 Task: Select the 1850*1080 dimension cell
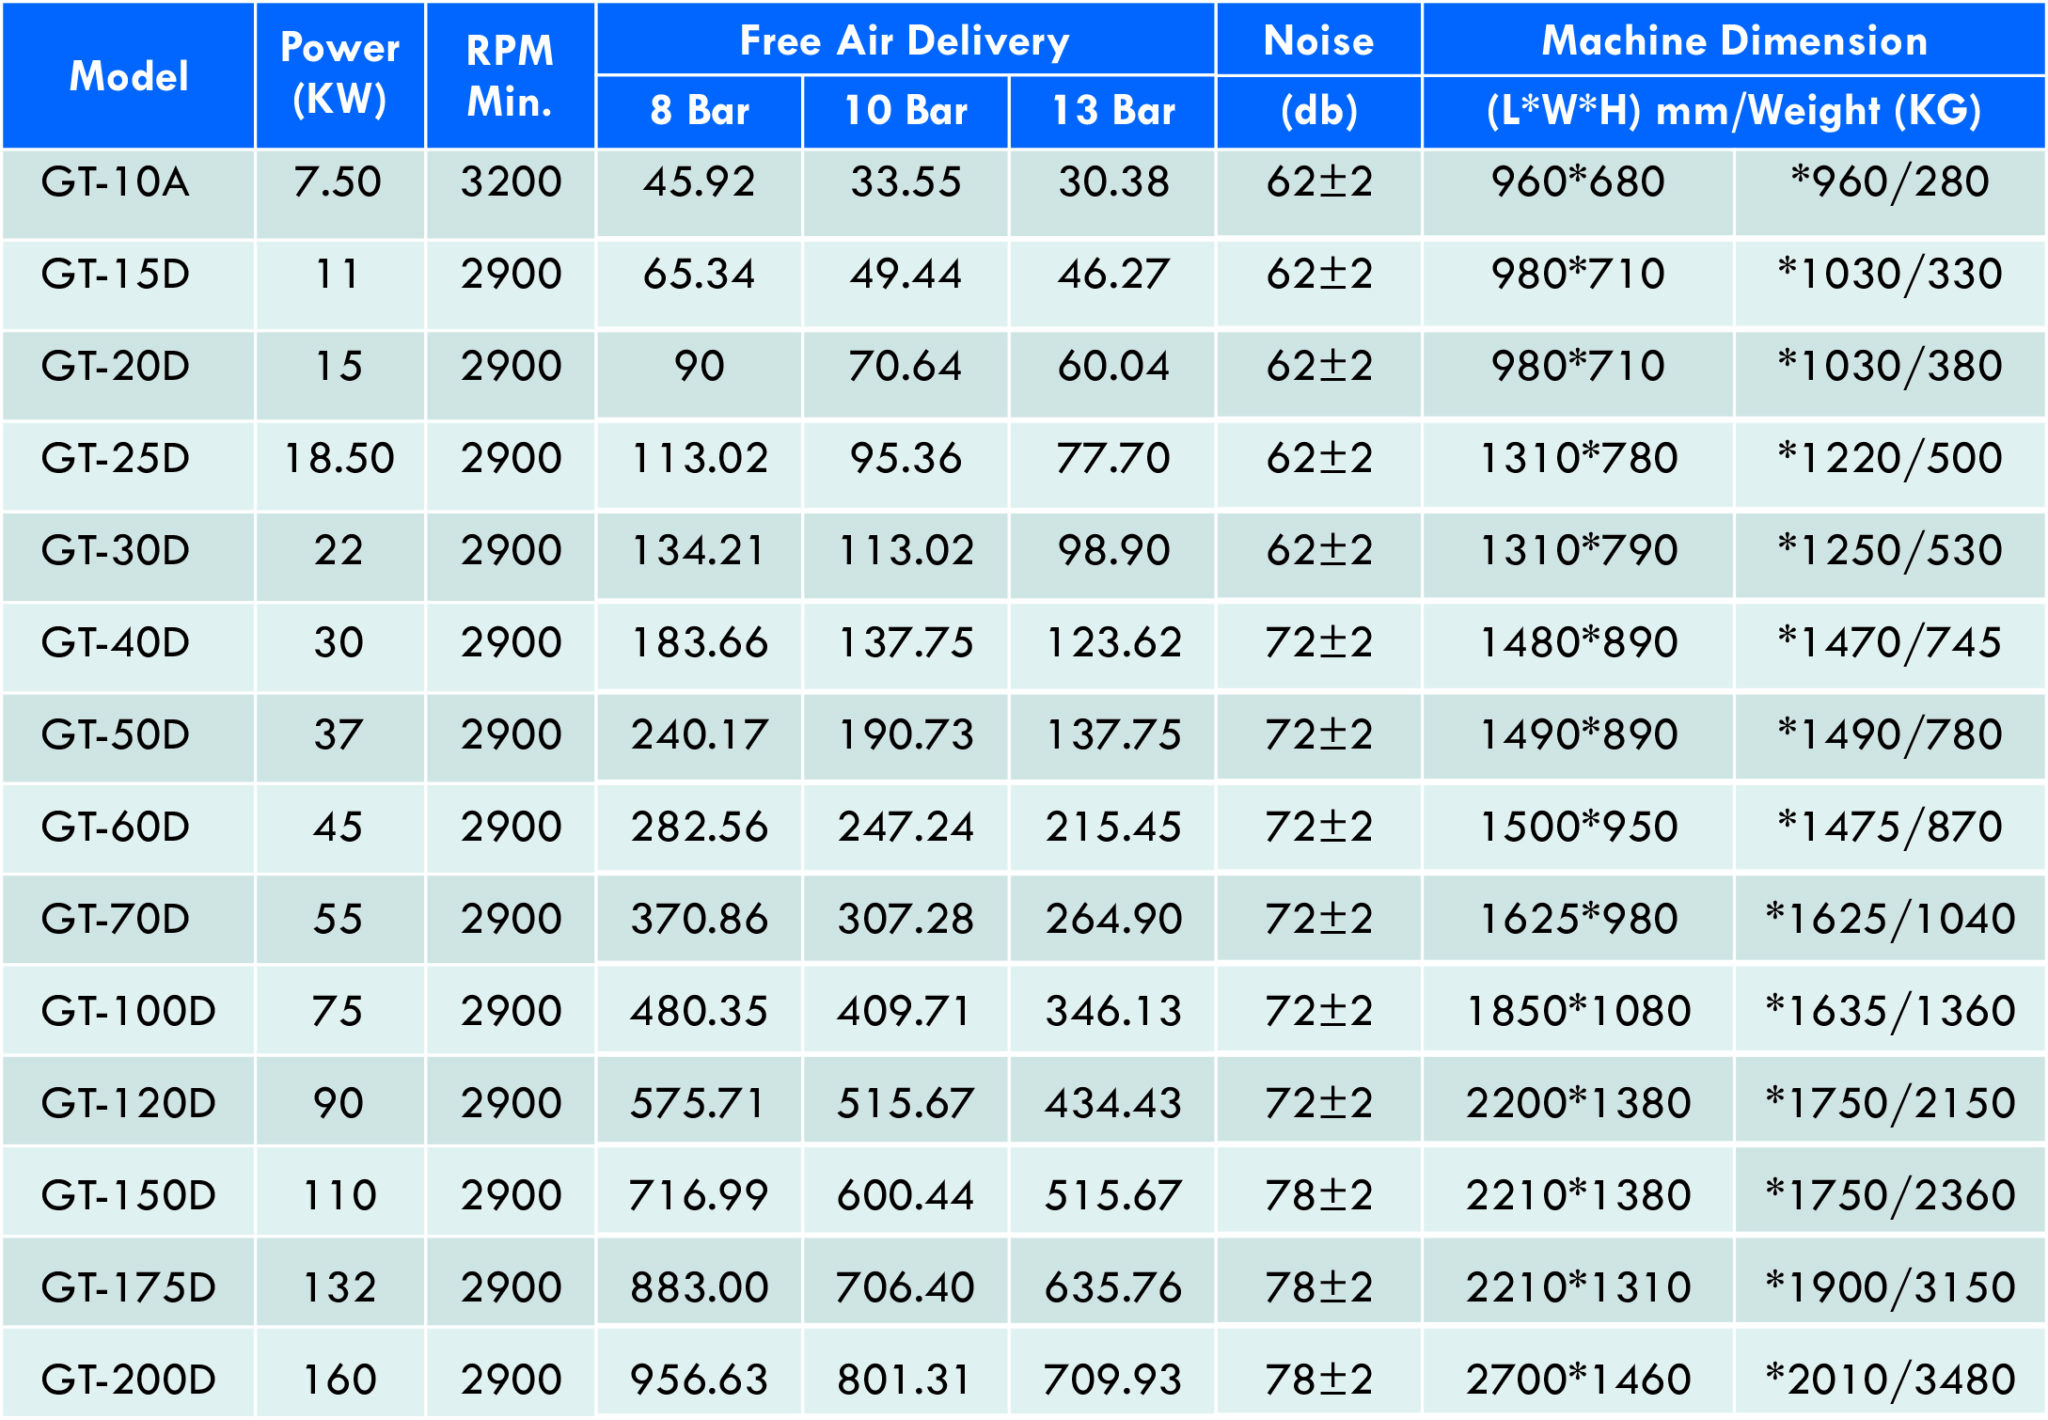point(1577,1011)
